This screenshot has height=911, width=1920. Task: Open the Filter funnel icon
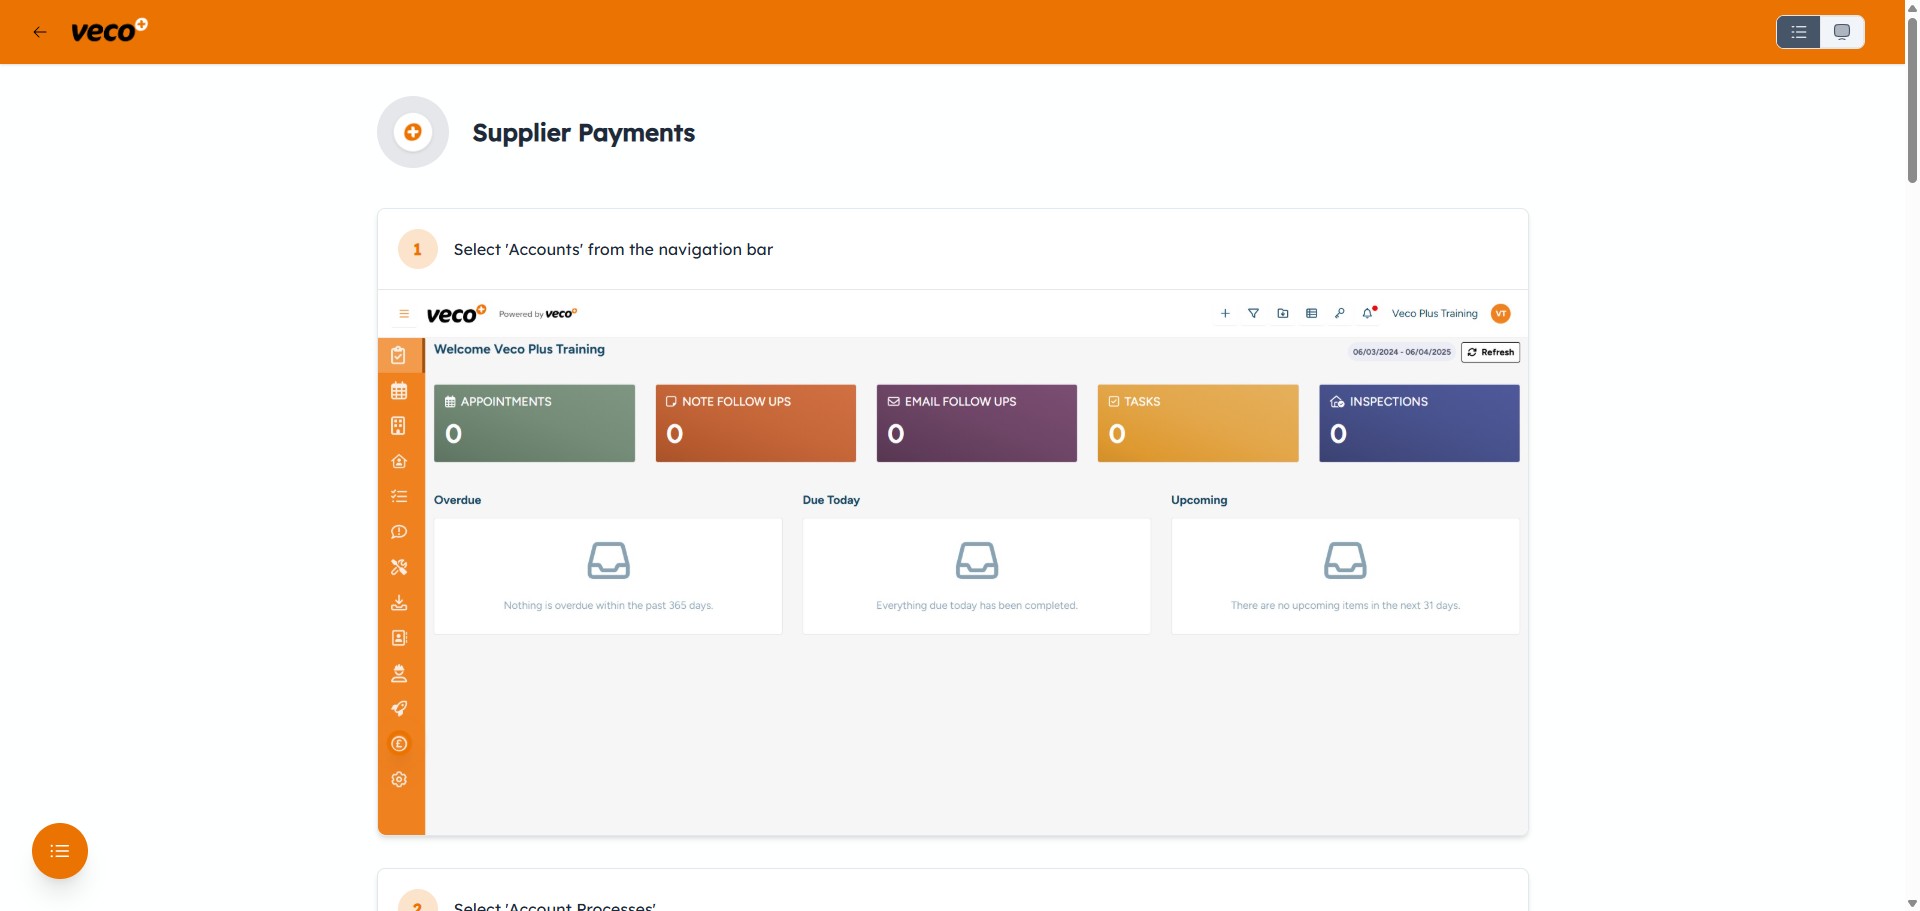1253,314
